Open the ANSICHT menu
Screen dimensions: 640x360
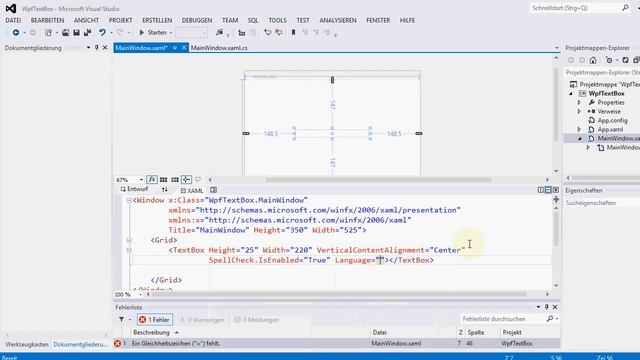click(x=86, y=20)
